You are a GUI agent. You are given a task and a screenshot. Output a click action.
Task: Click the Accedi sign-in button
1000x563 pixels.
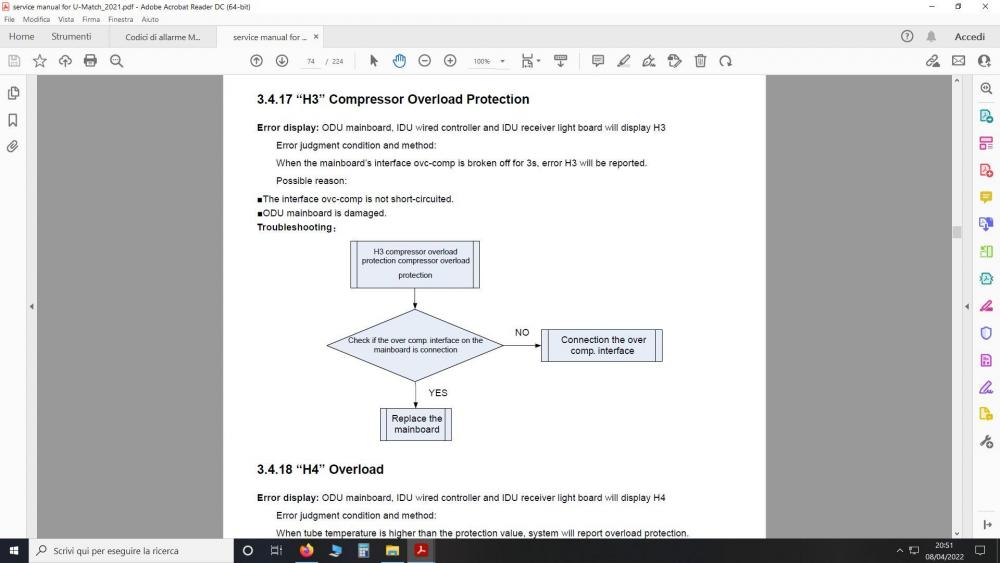[969, 37]
